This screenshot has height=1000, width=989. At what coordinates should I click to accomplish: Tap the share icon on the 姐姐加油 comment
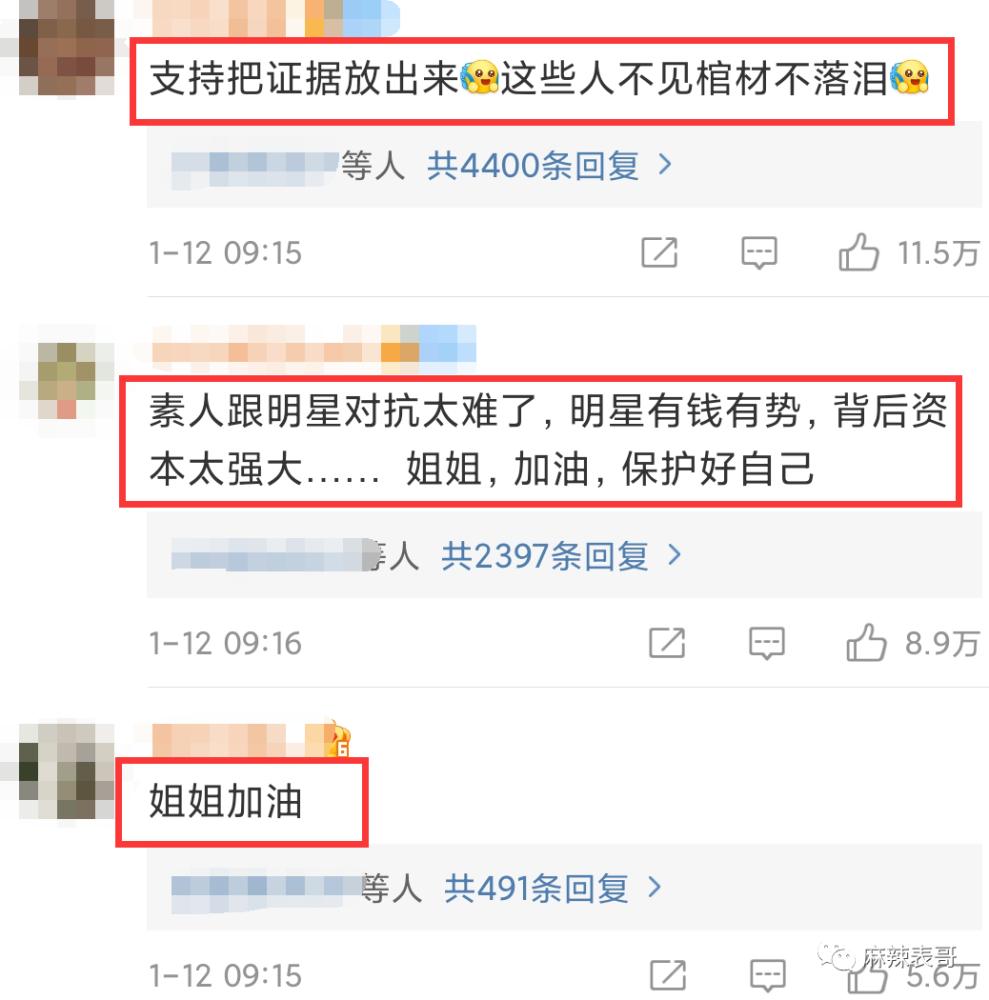(x=668, y=975)
